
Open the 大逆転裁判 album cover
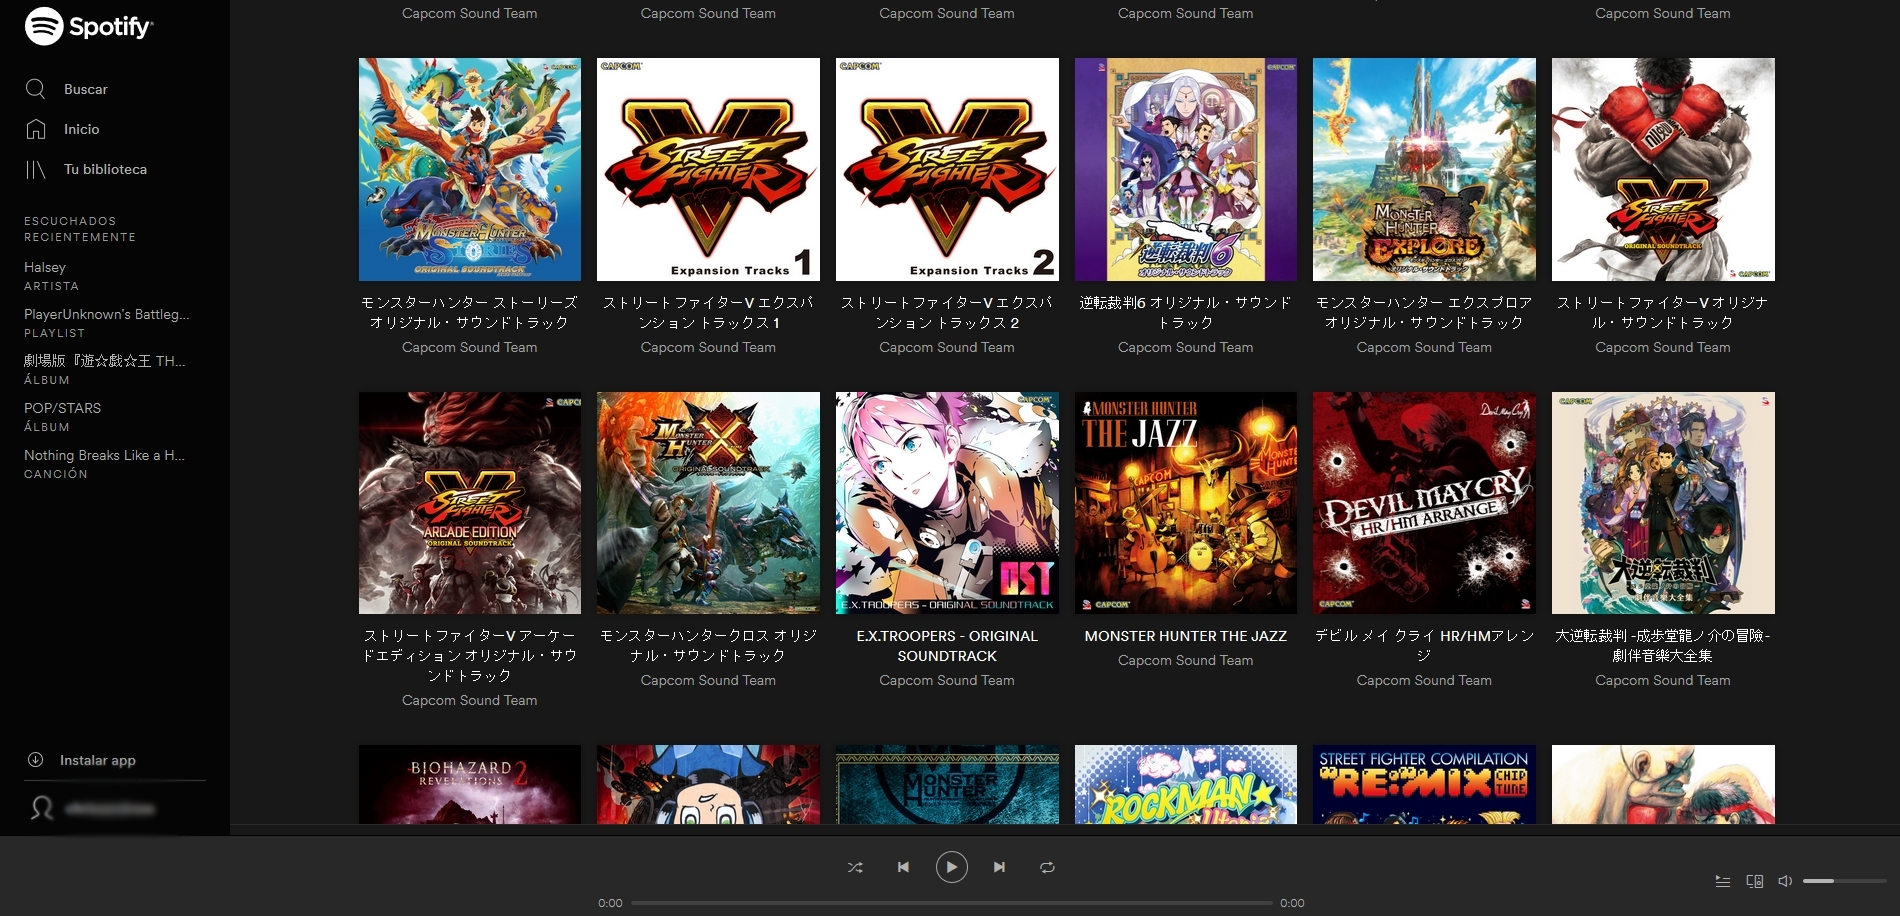1663,503
